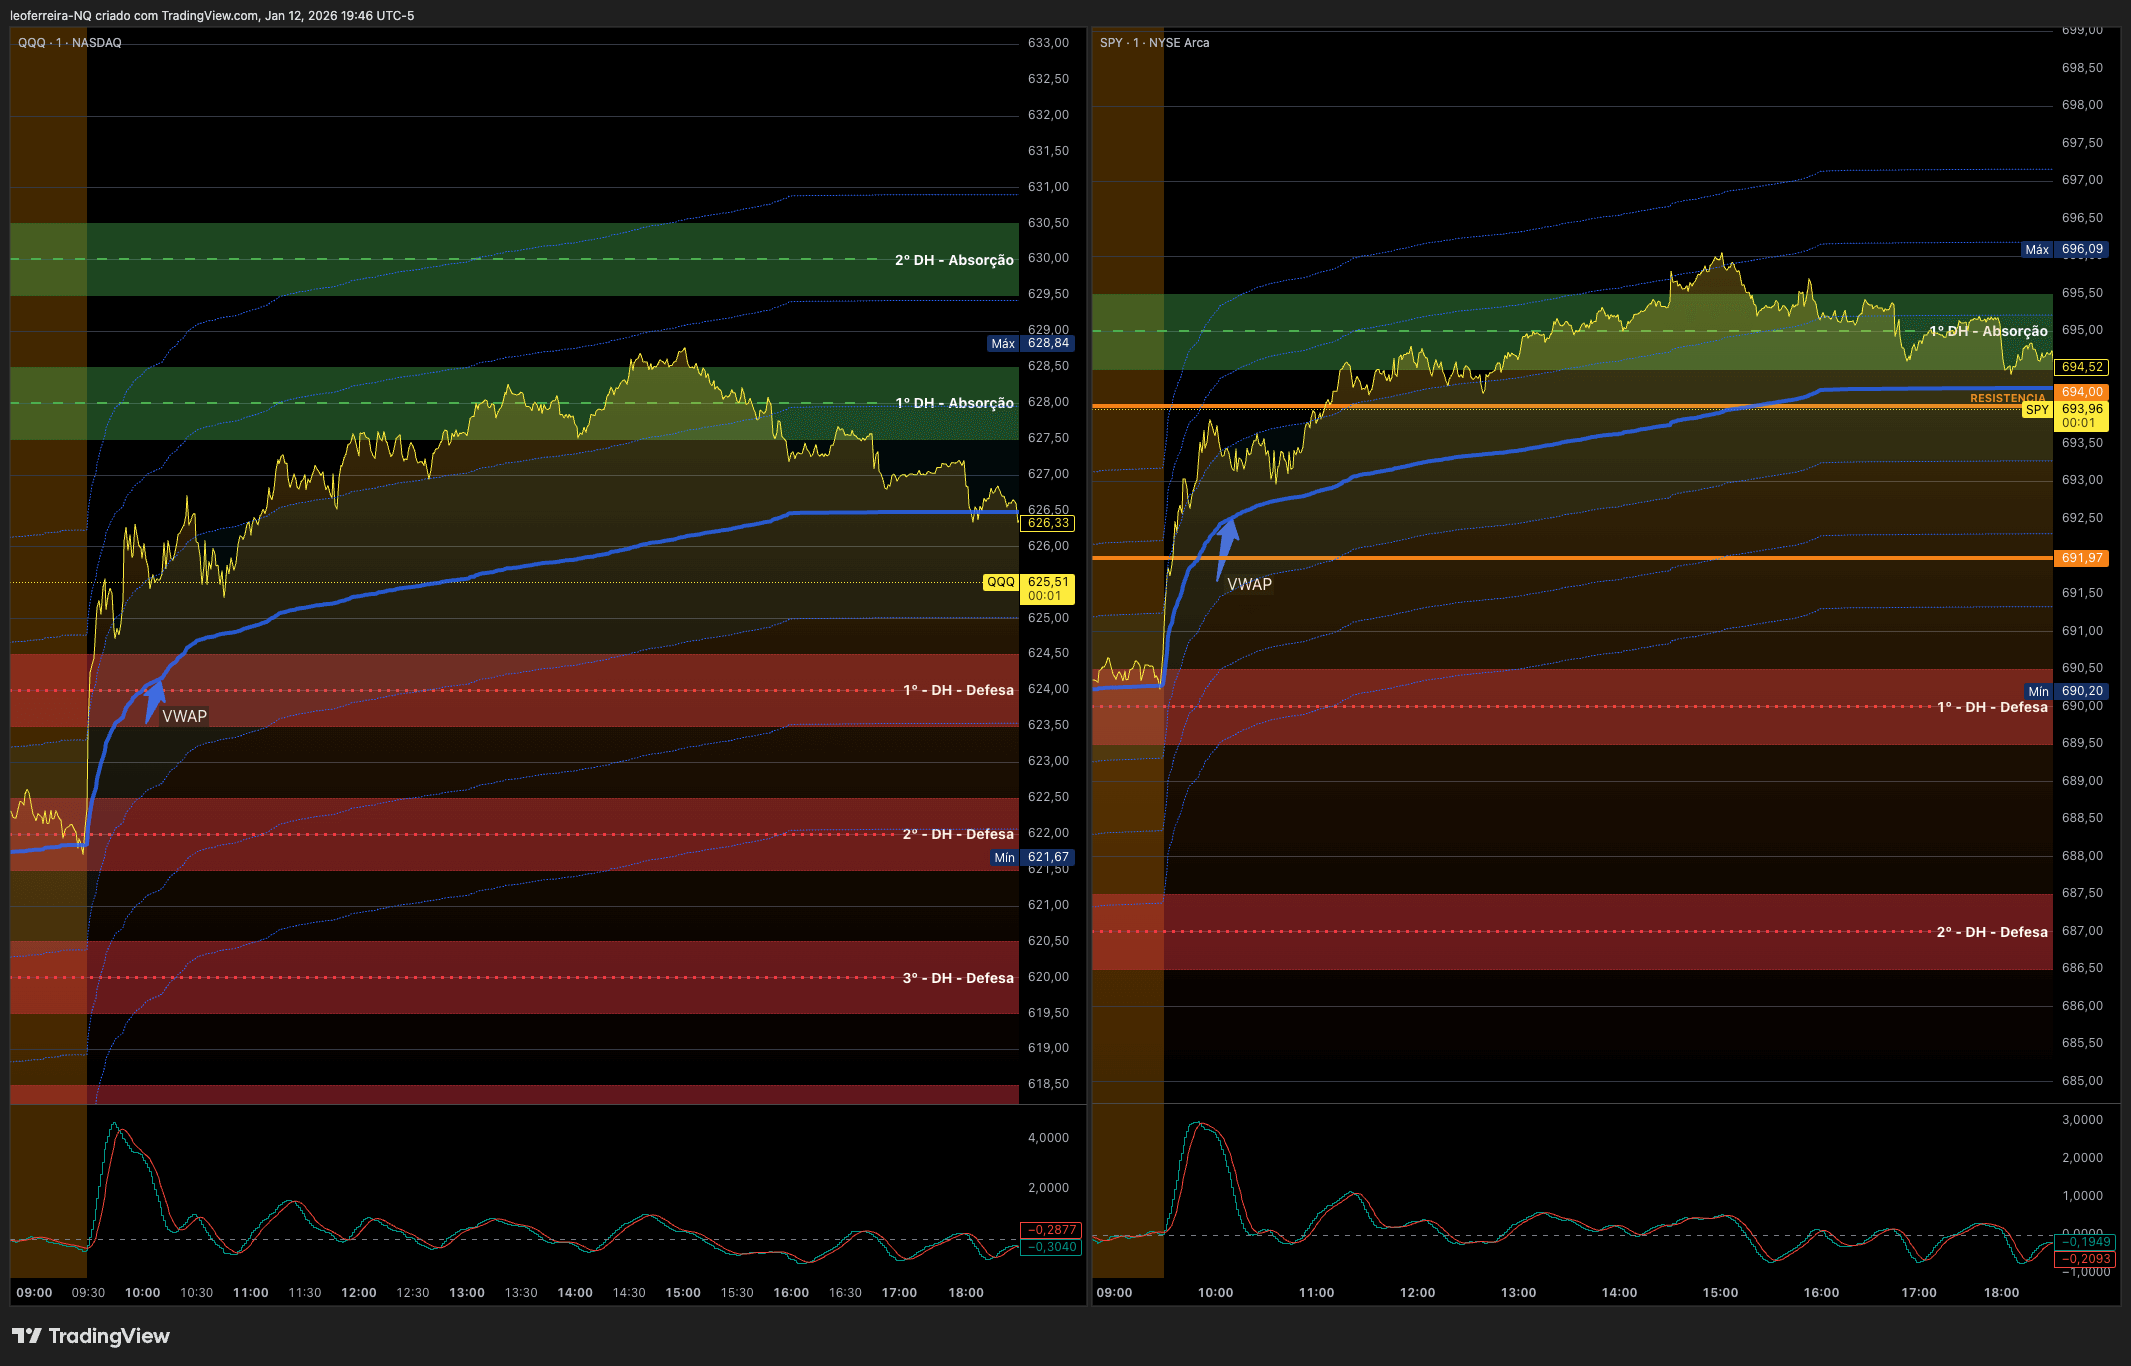The width and height of the screenshot is (2131, 1366).
Task: Select the VWAP text annotation on SPY chart
Action: pyautogui.click(x=1250, y=584)
